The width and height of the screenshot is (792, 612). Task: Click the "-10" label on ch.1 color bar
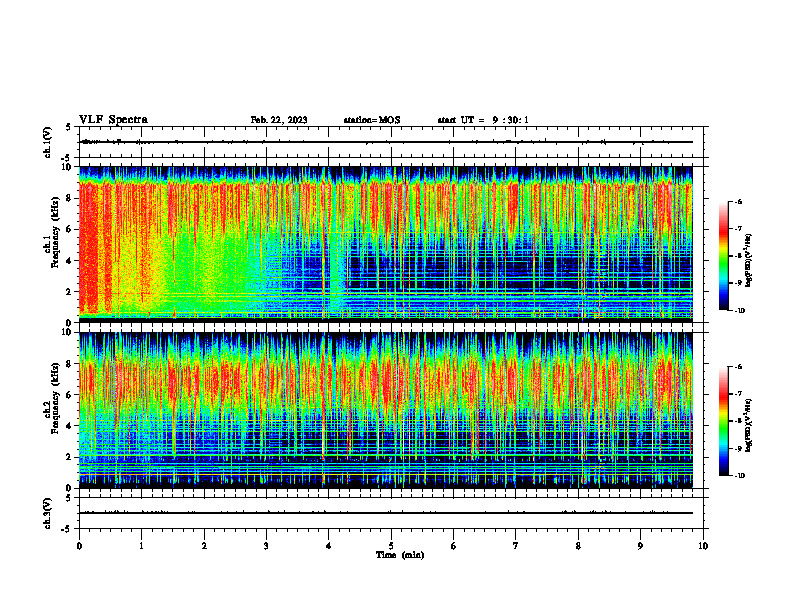(739, 310)
